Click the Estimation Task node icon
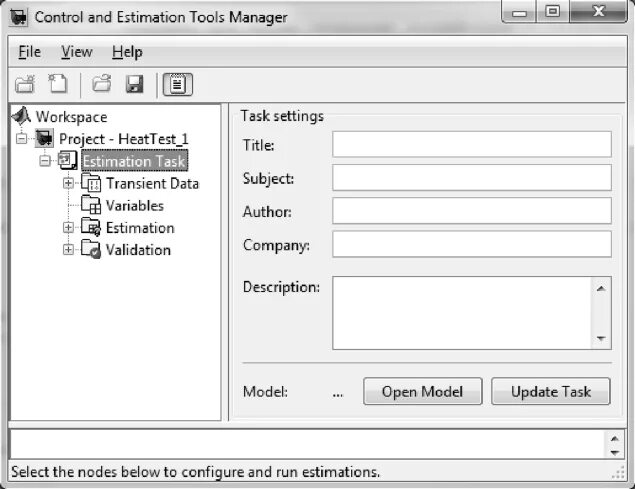 click(67, 160)
